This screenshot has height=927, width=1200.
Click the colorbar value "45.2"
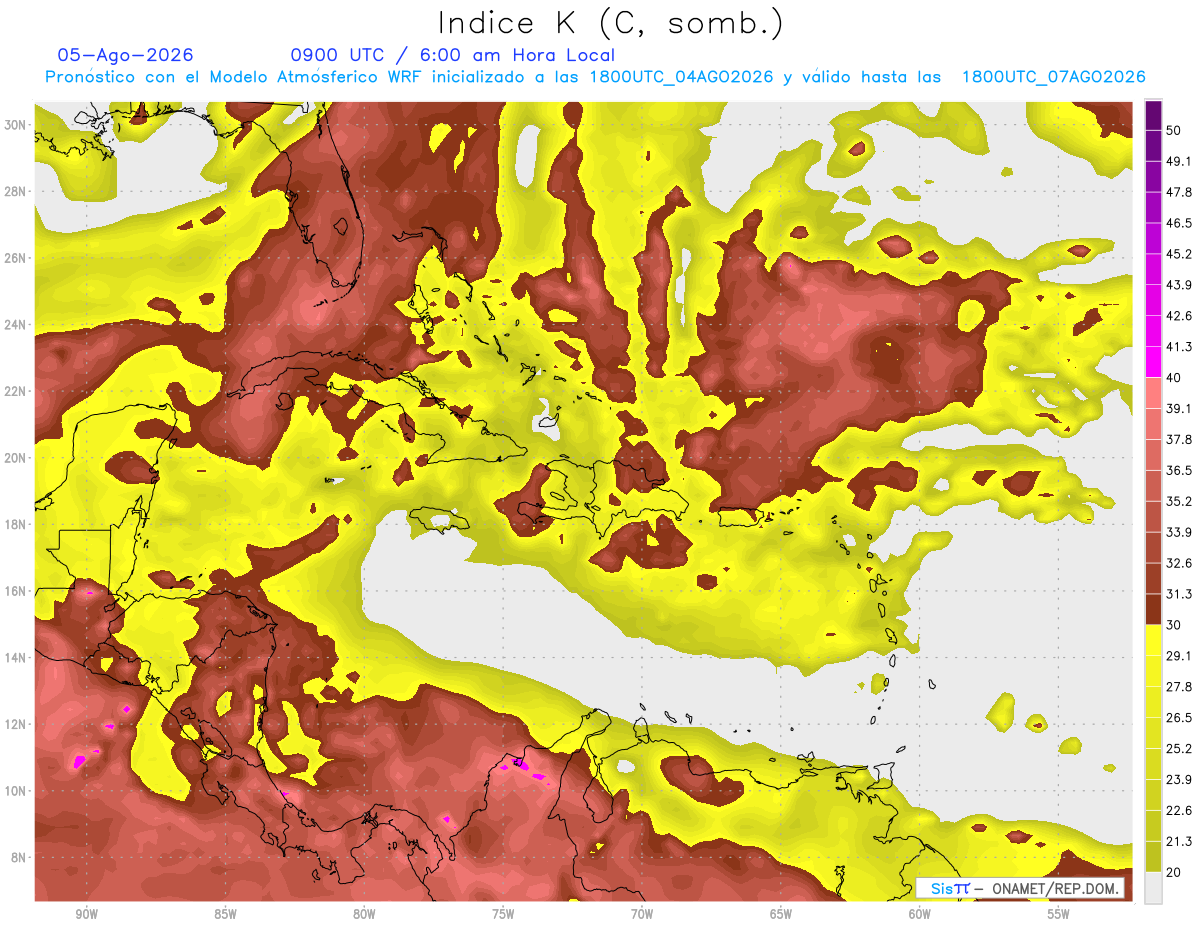1178,254
